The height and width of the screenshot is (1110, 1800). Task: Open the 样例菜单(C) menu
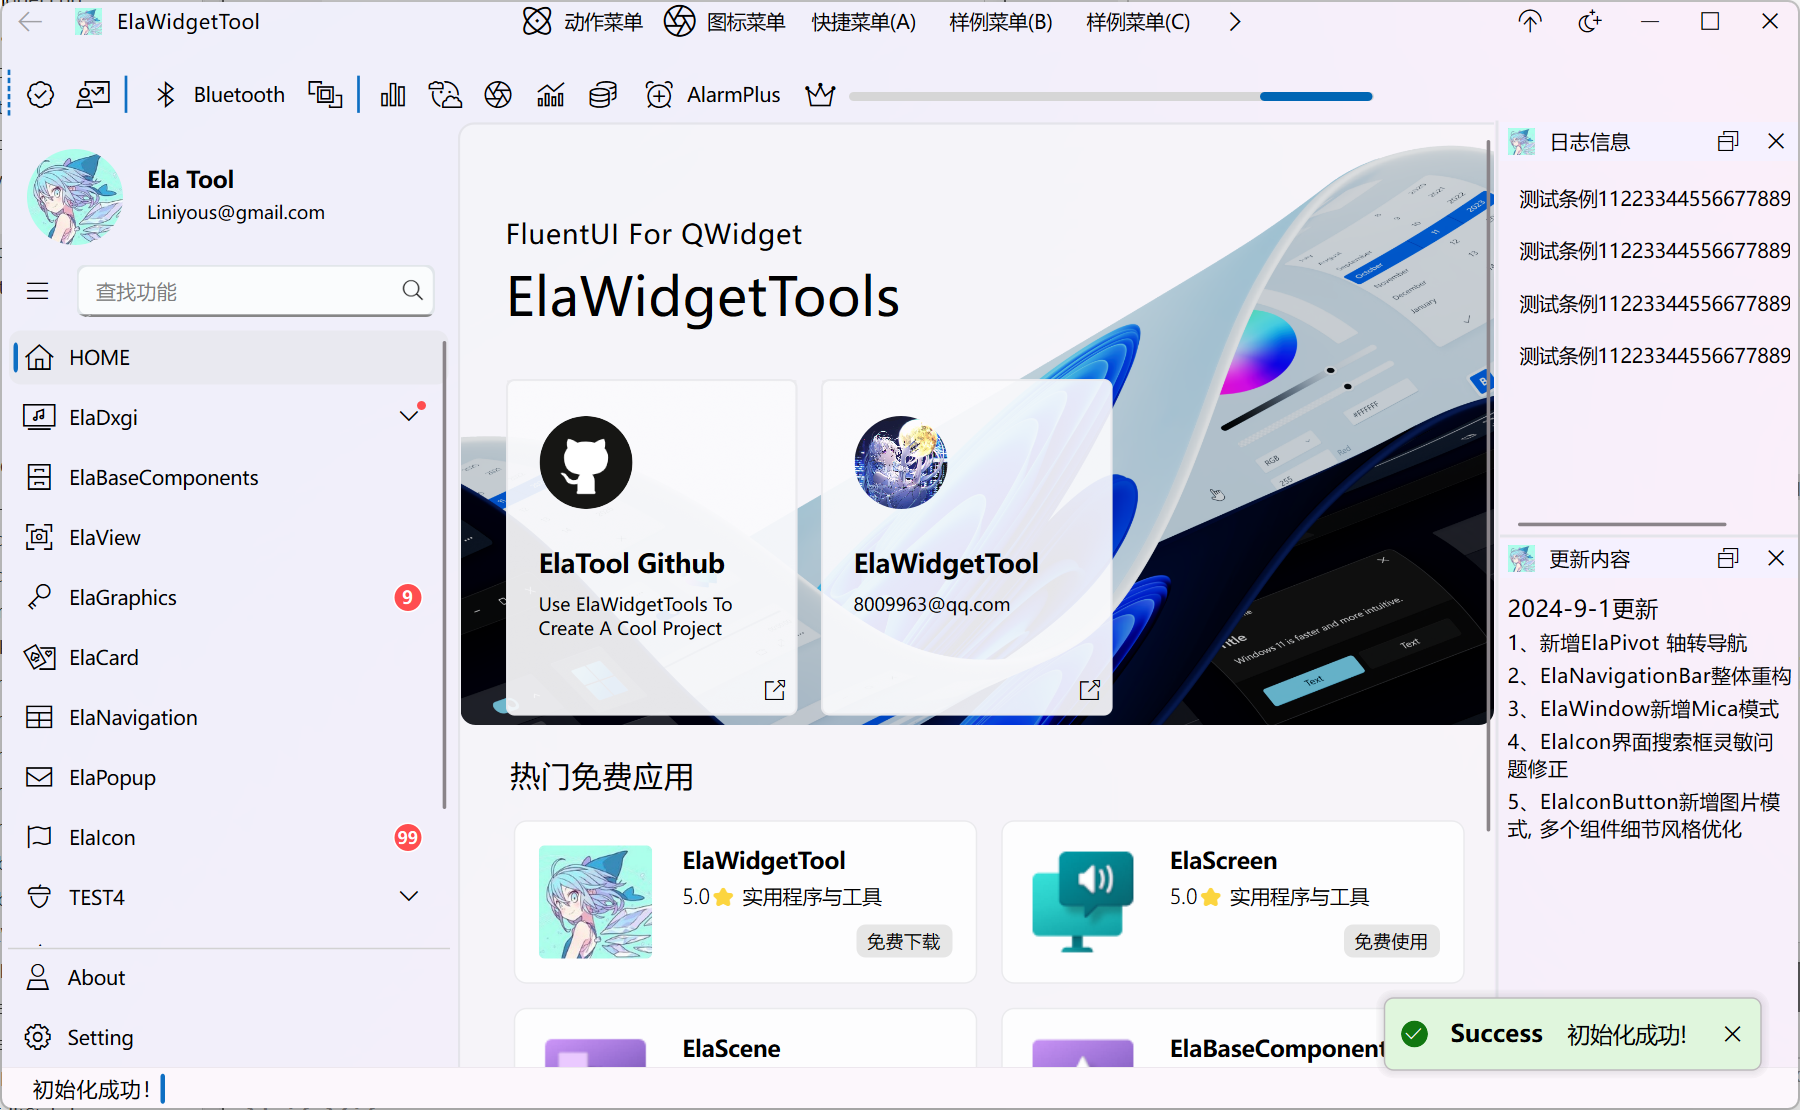coord(1138,22)
